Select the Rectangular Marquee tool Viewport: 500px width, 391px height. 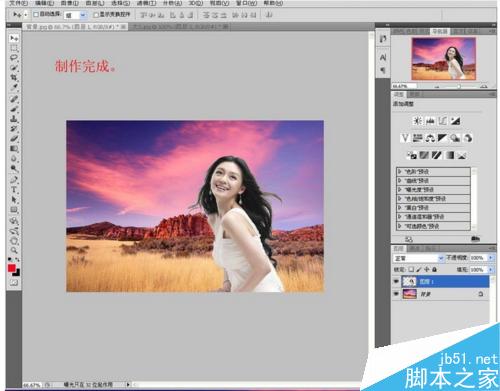14,48
